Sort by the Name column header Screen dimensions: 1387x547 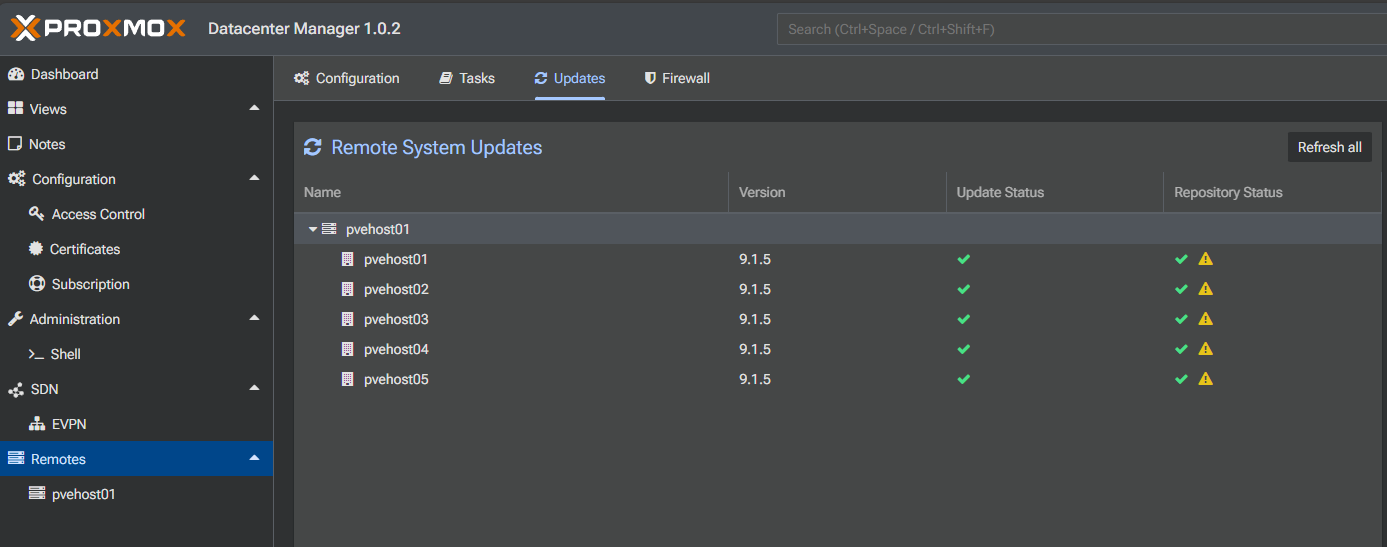coord(511,192)
